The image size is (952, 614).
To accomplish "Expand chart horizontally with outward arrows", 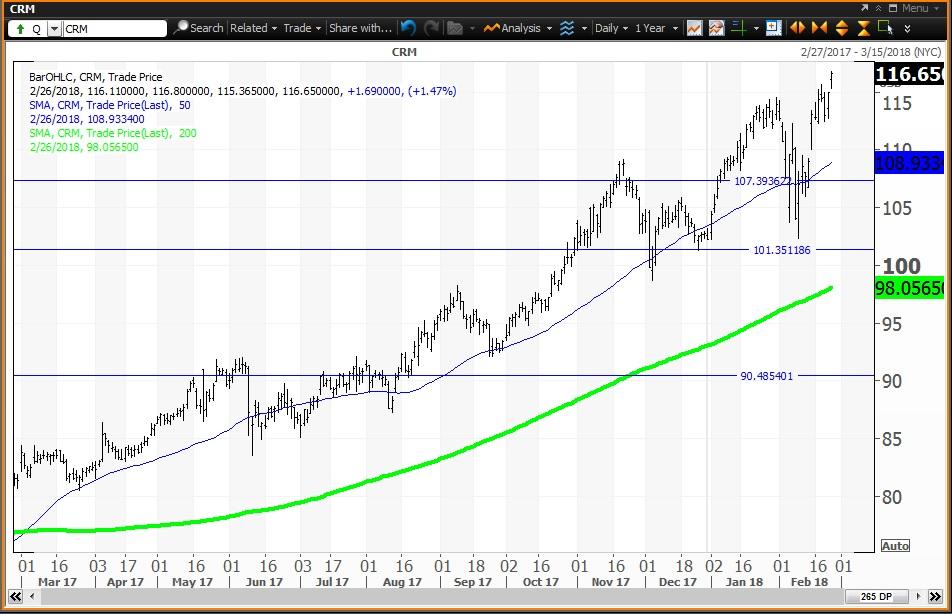I will pyautogui.click(x=797, y=28).
